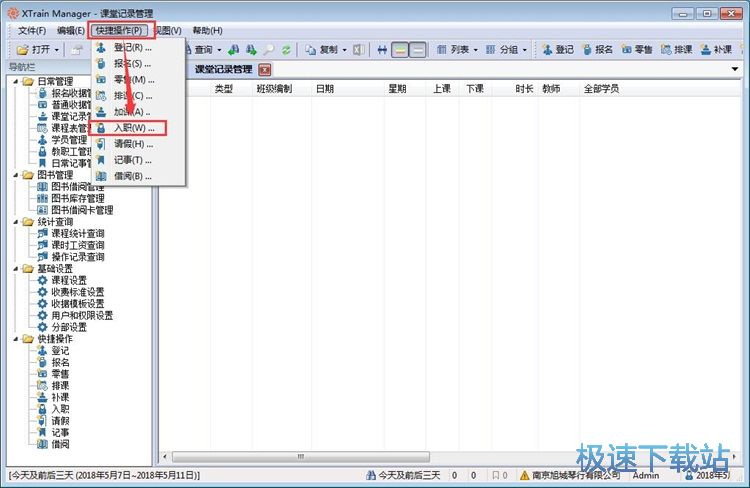Open the 分组 grouping dropdown

[525, 50]
